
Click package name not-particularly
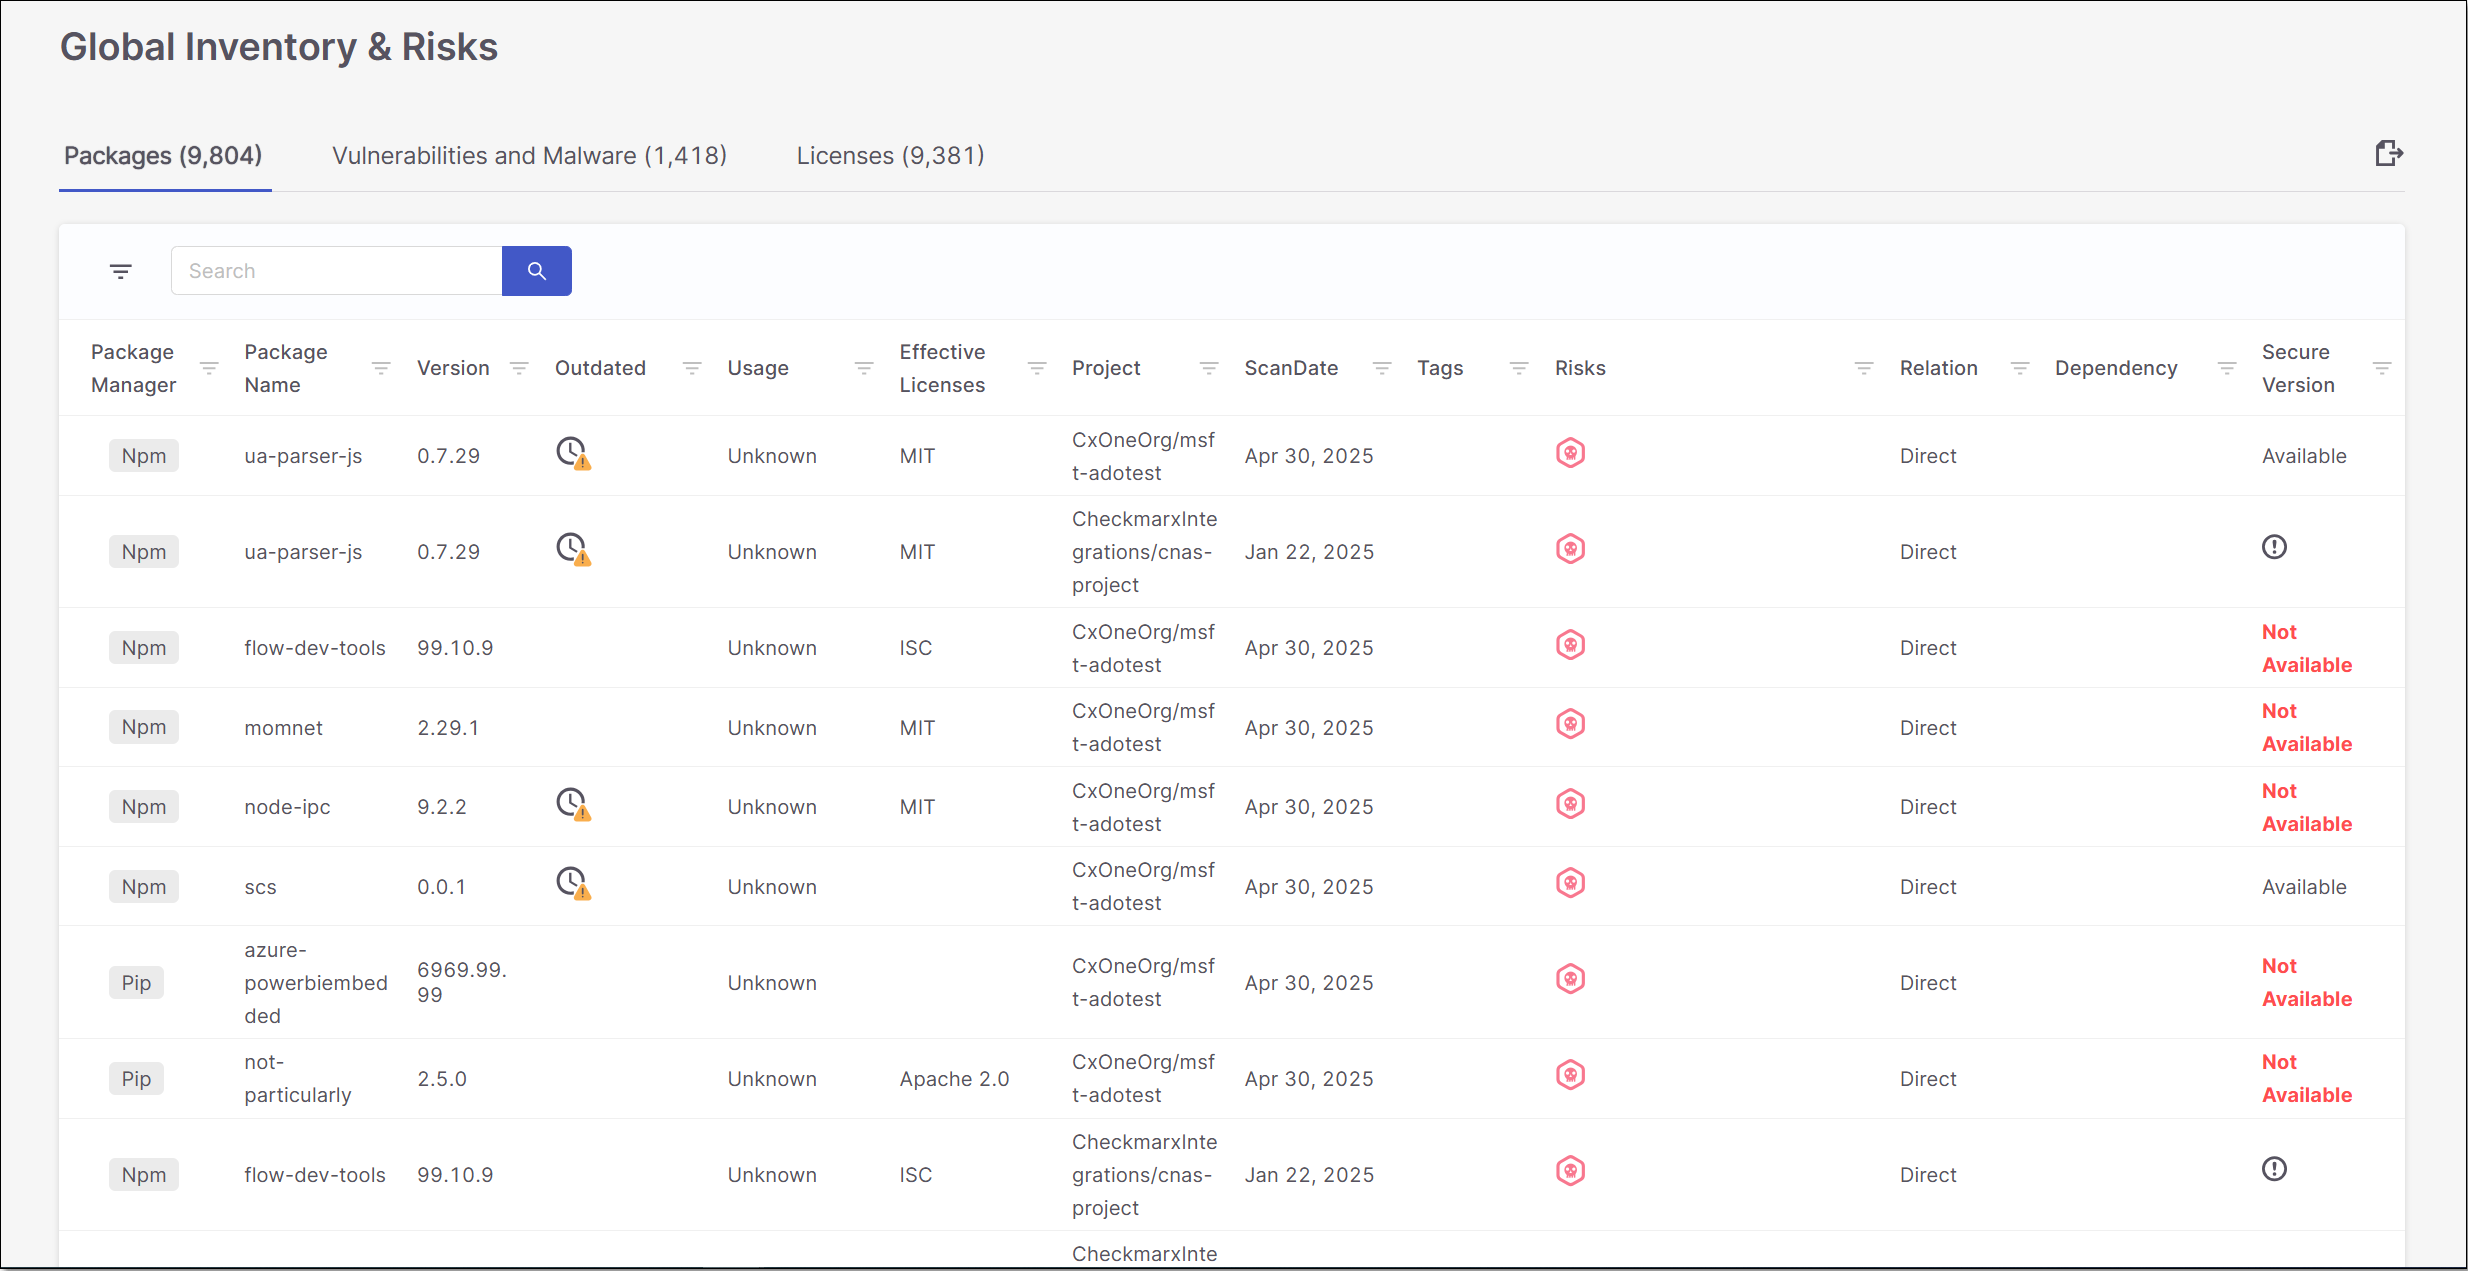(298, 1078)
